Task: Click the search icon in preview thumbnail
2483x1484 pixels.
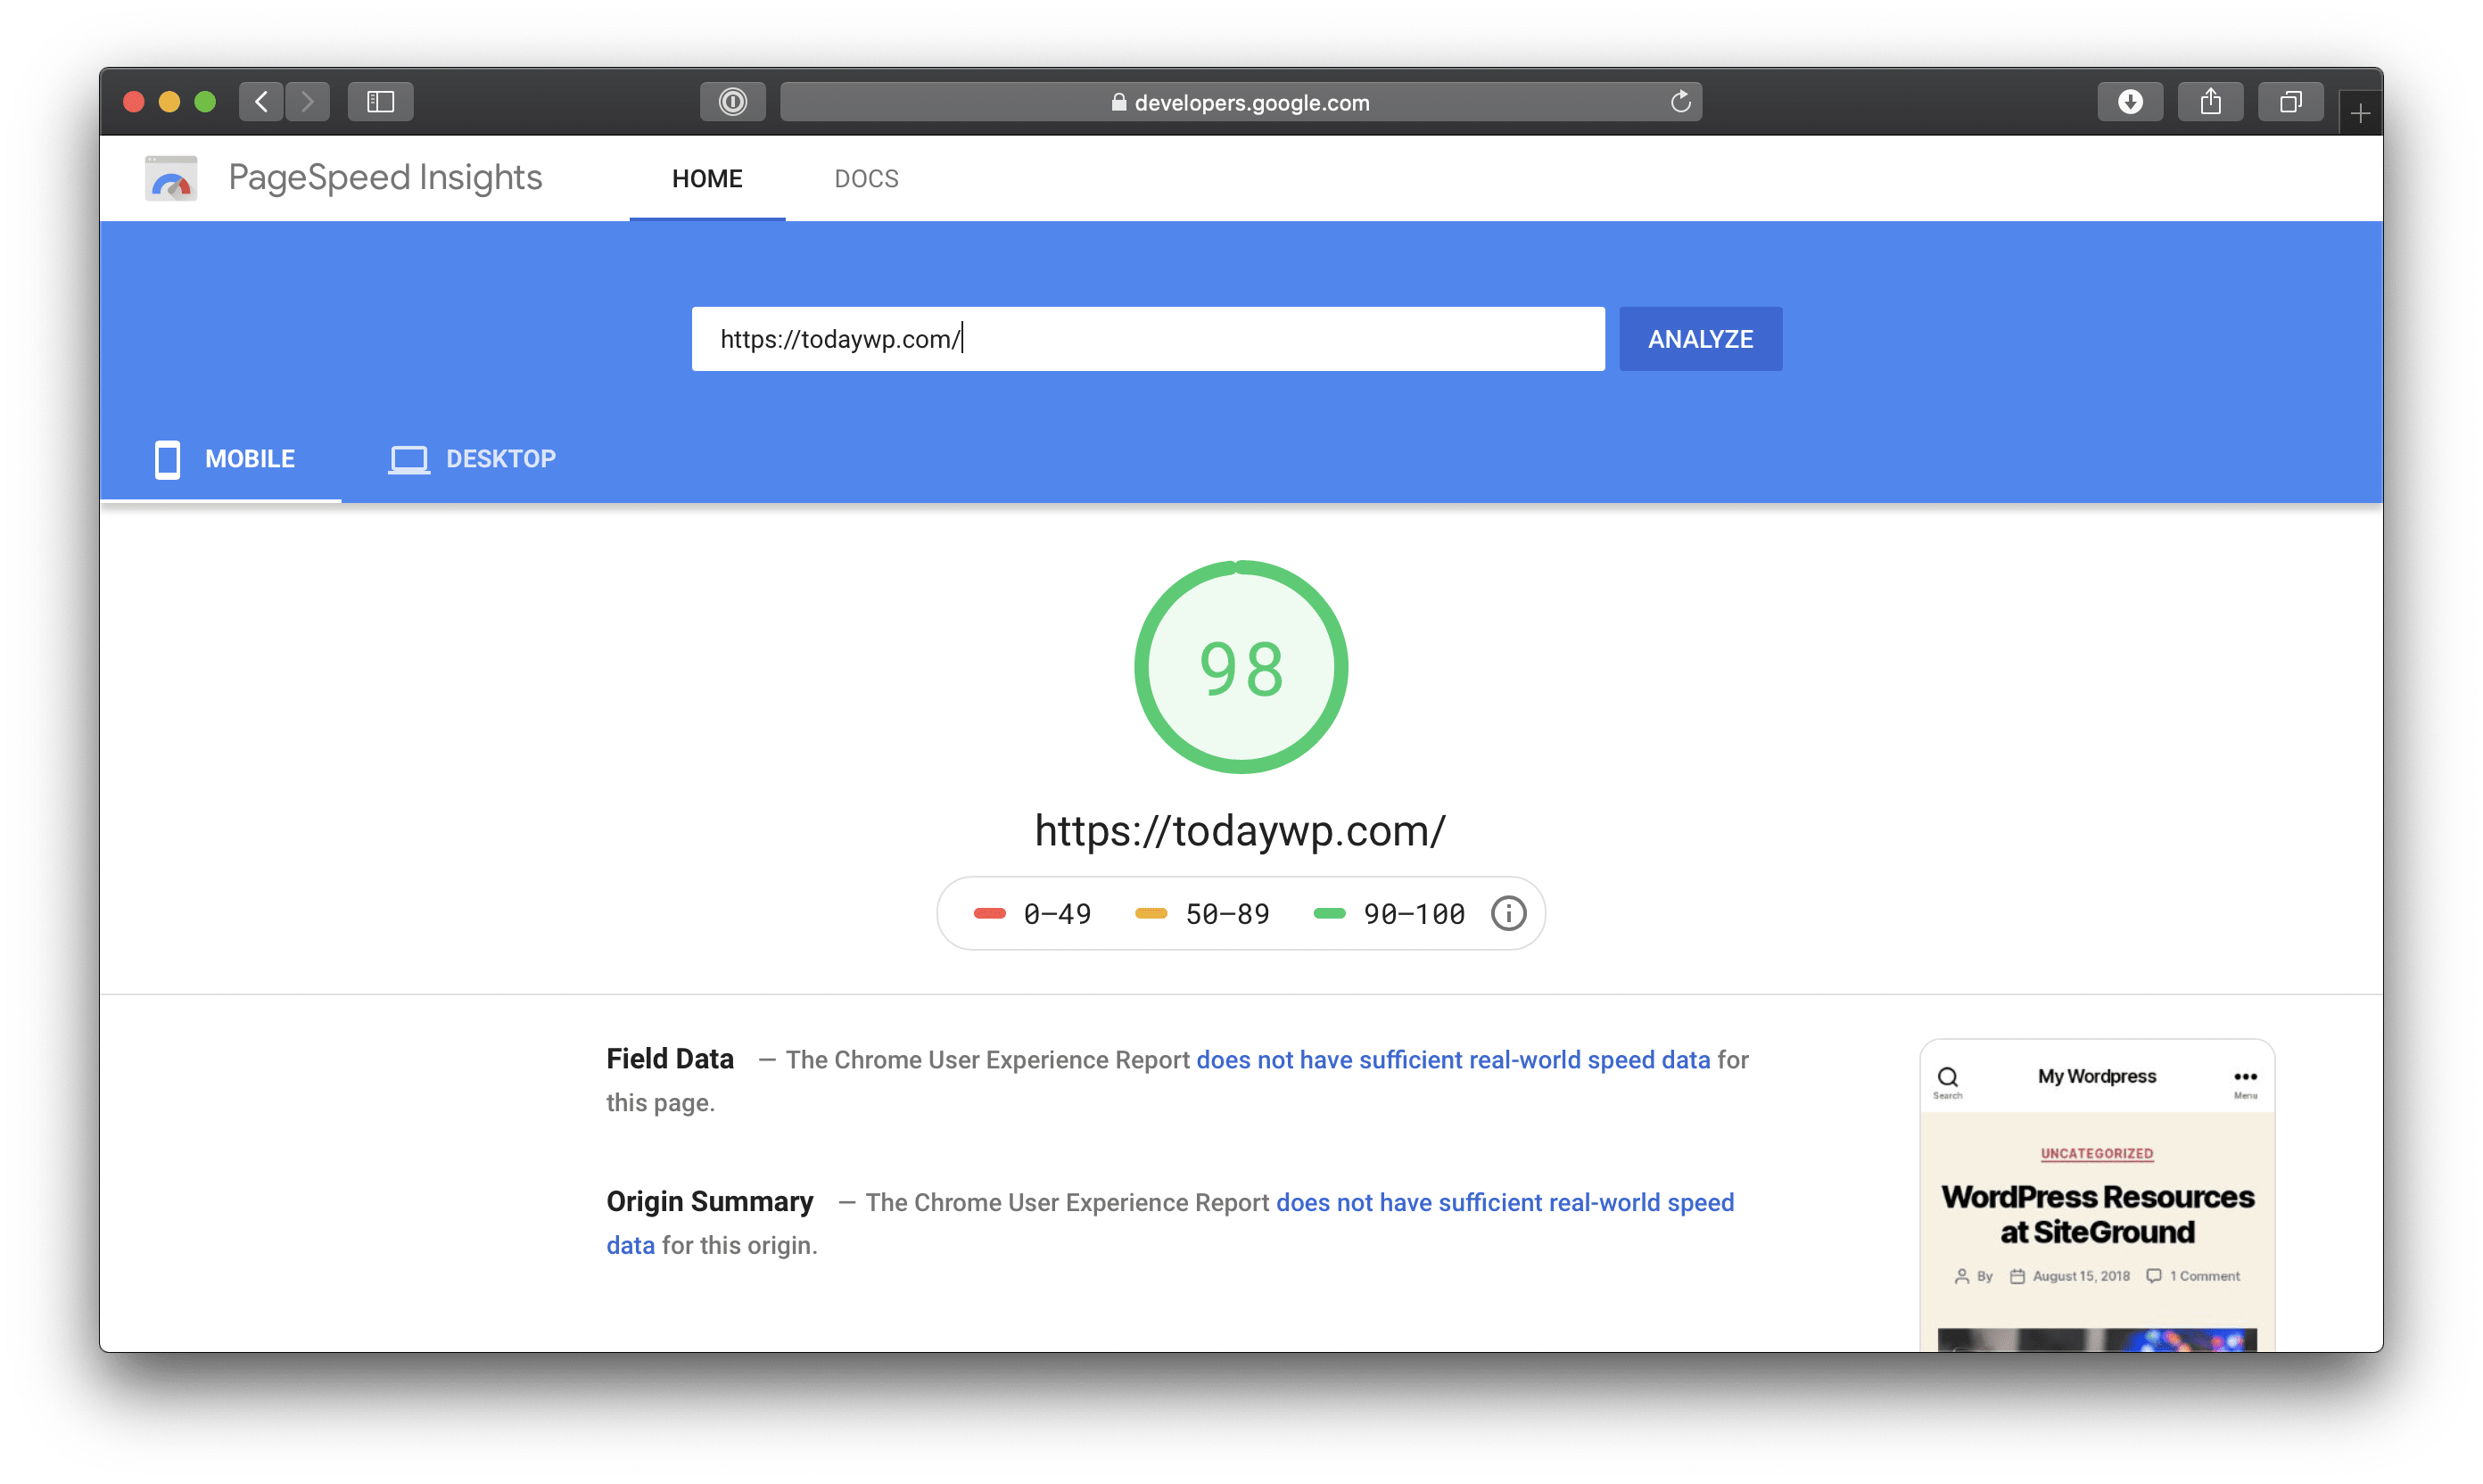Action: coord(1947,1079)
